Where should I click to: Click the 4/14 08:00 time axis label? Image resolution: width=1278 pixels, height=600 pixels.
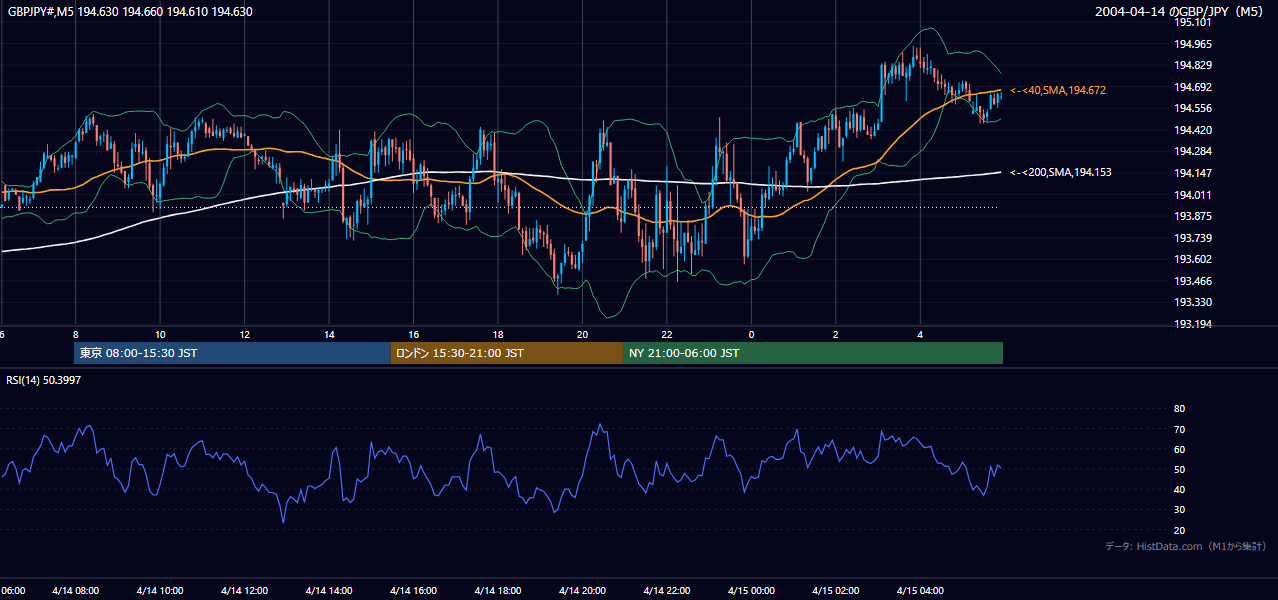[75, 590]
